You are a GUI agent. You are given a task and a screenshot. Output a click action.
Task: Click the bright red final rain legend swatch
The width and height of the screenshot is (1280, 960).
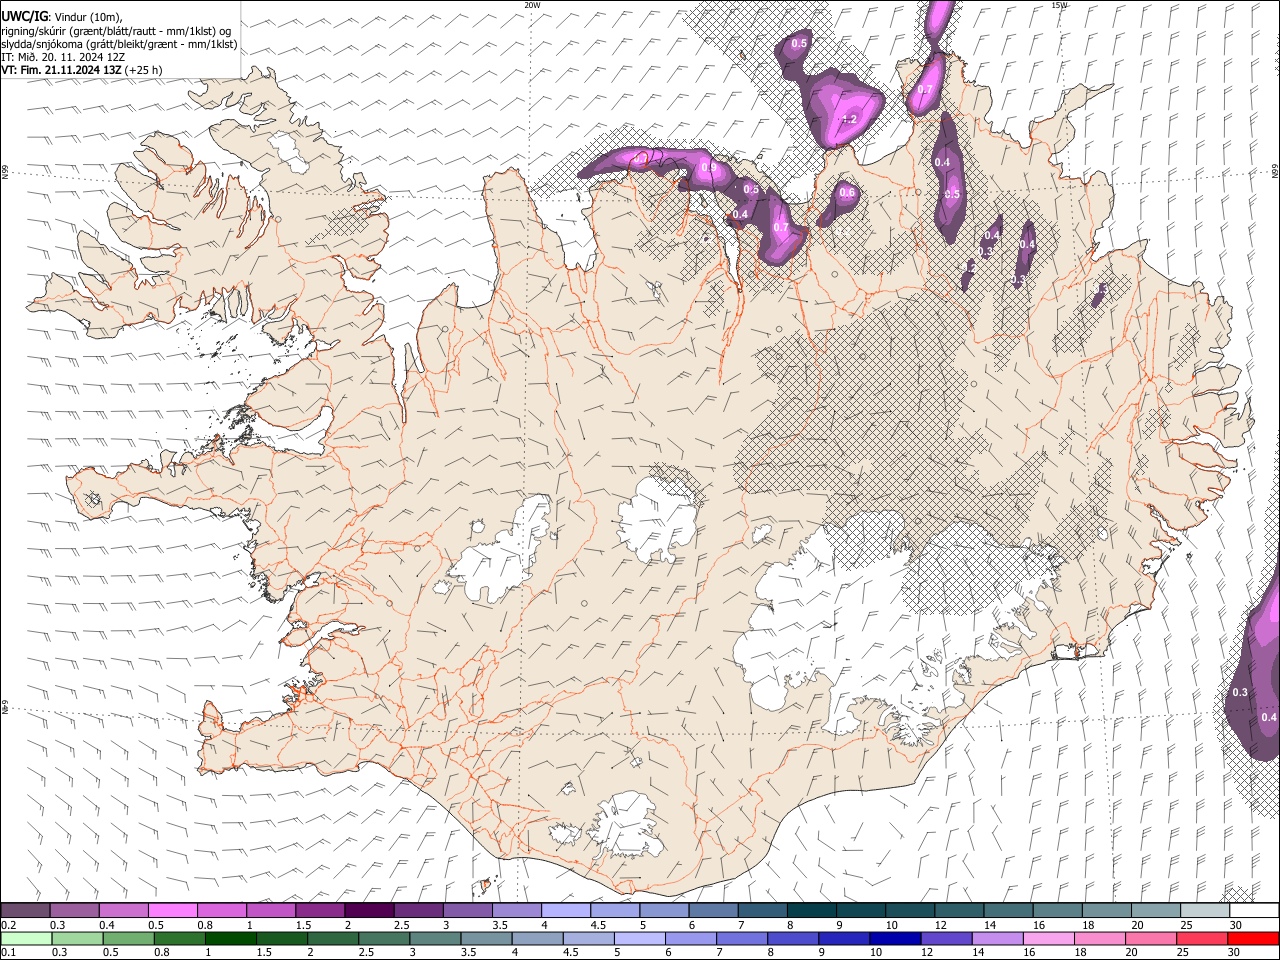pyautogui.click(x=1253, y=938)
